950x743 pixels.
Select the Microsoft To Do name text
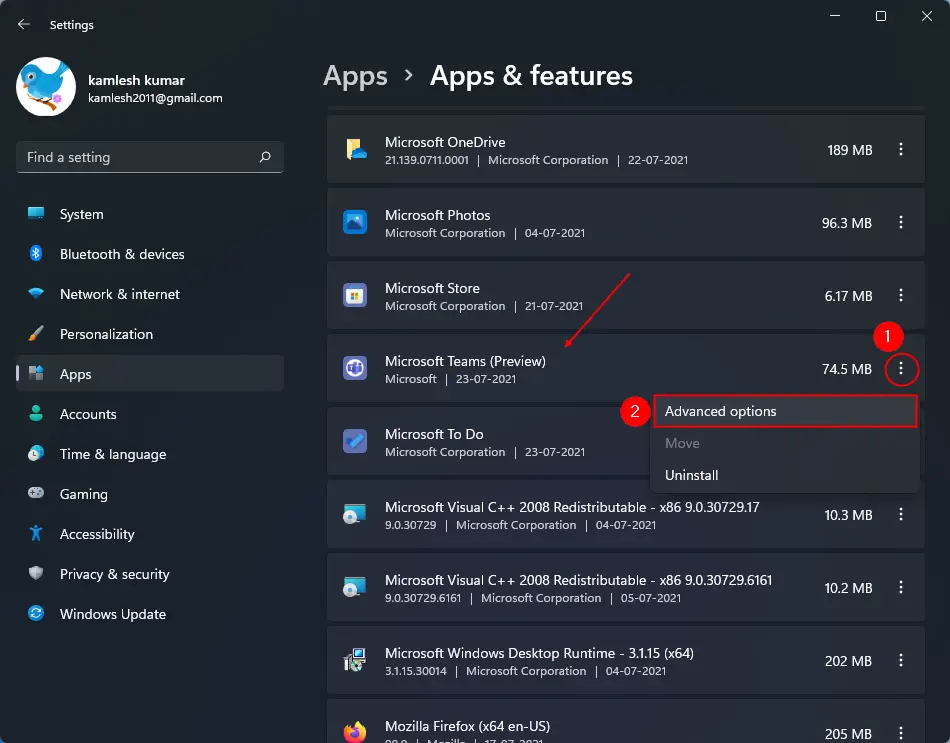(434, 435)
